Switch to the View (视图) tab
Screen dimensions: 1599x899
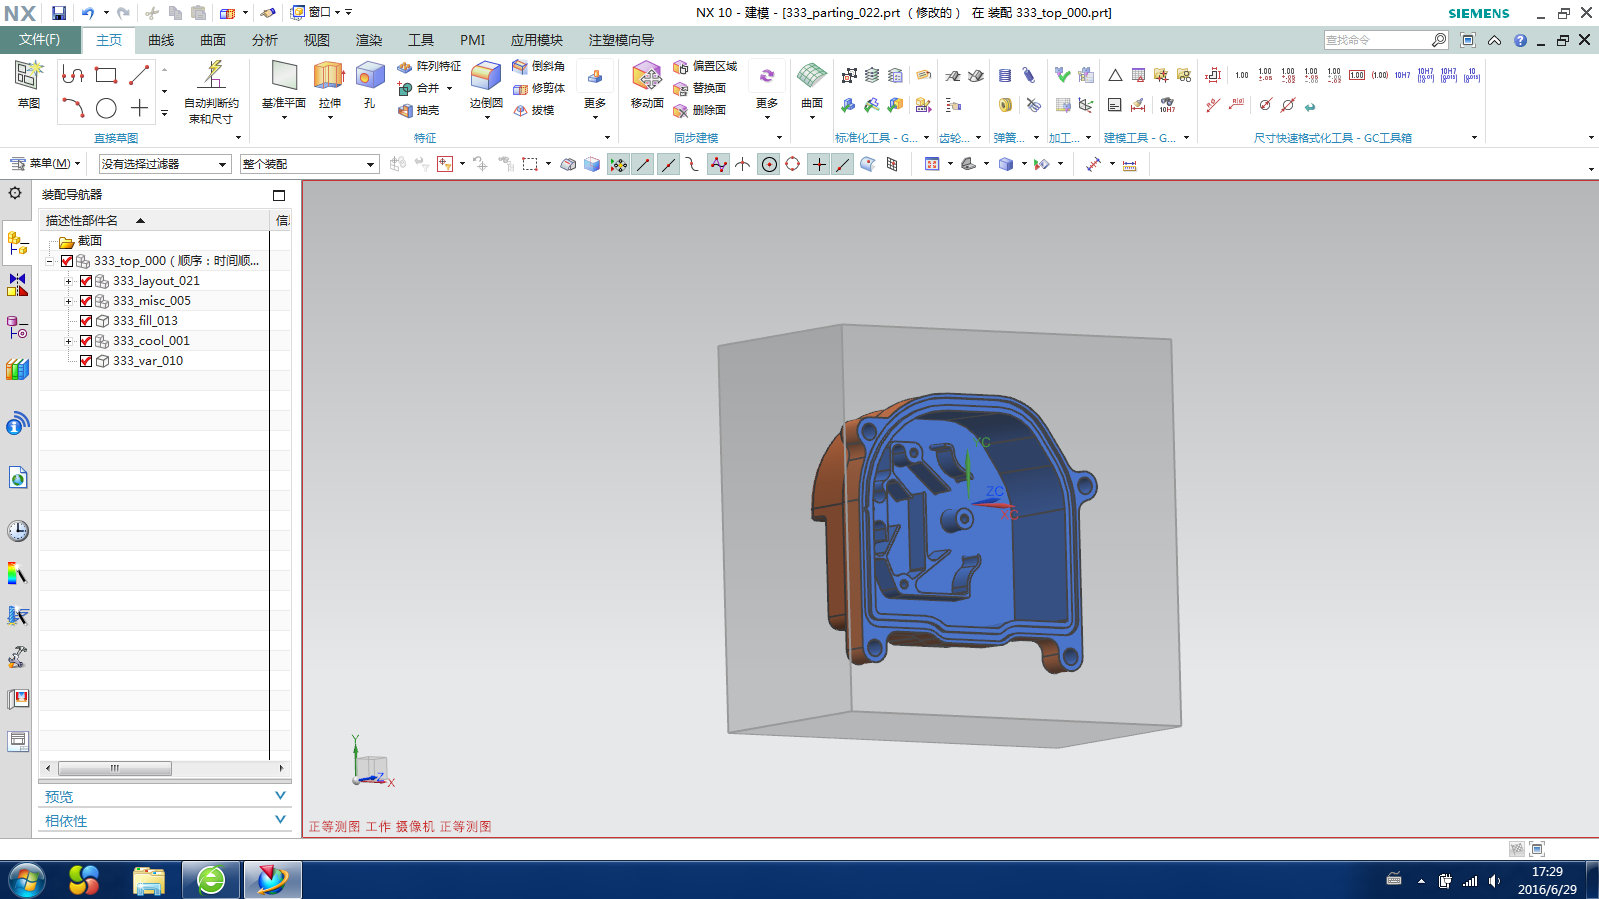click(x=317, y=40)
